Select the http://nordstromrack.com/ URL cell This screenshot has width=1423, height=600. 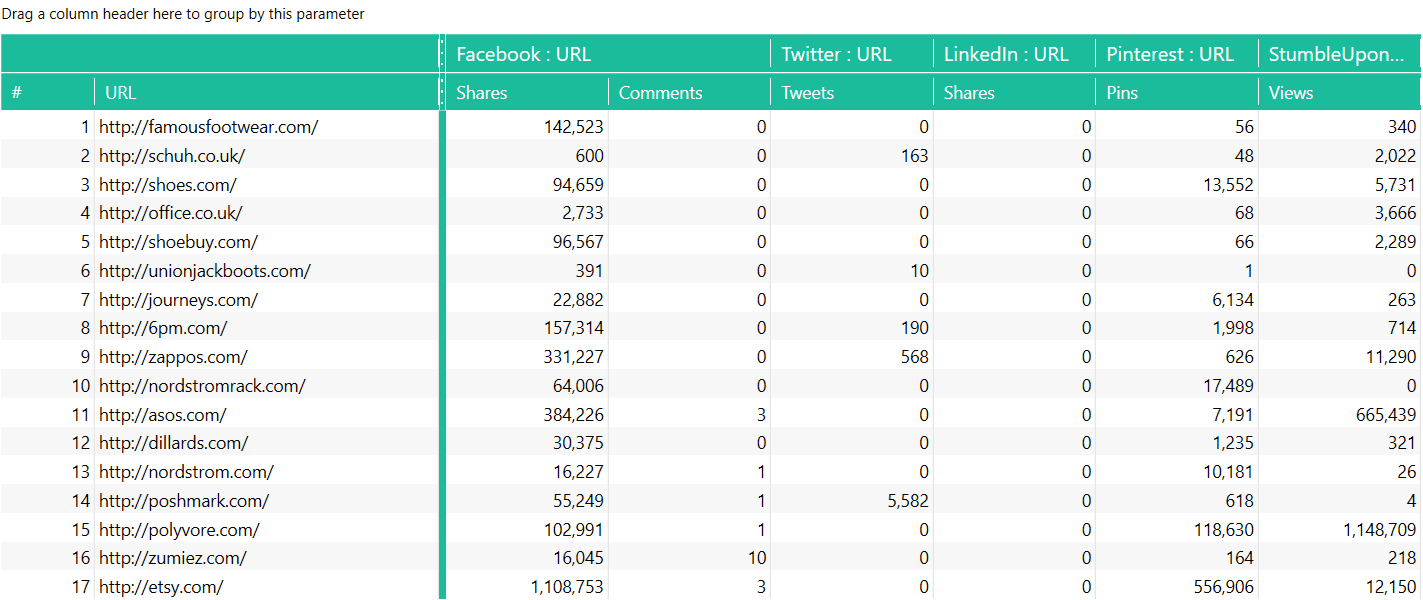[266, 386]
